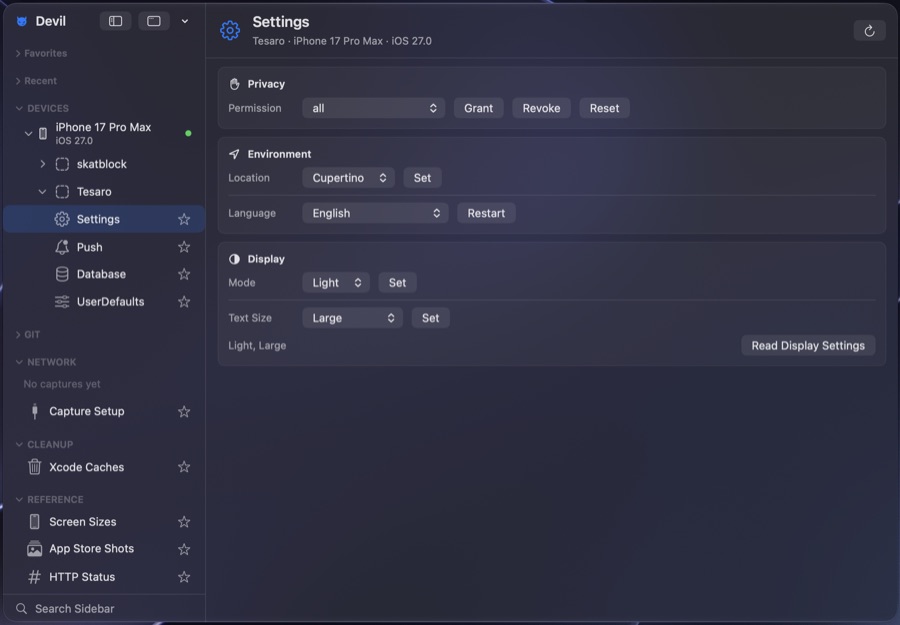
Task: Click the single-pane layout icon
Action: [154, 21]
